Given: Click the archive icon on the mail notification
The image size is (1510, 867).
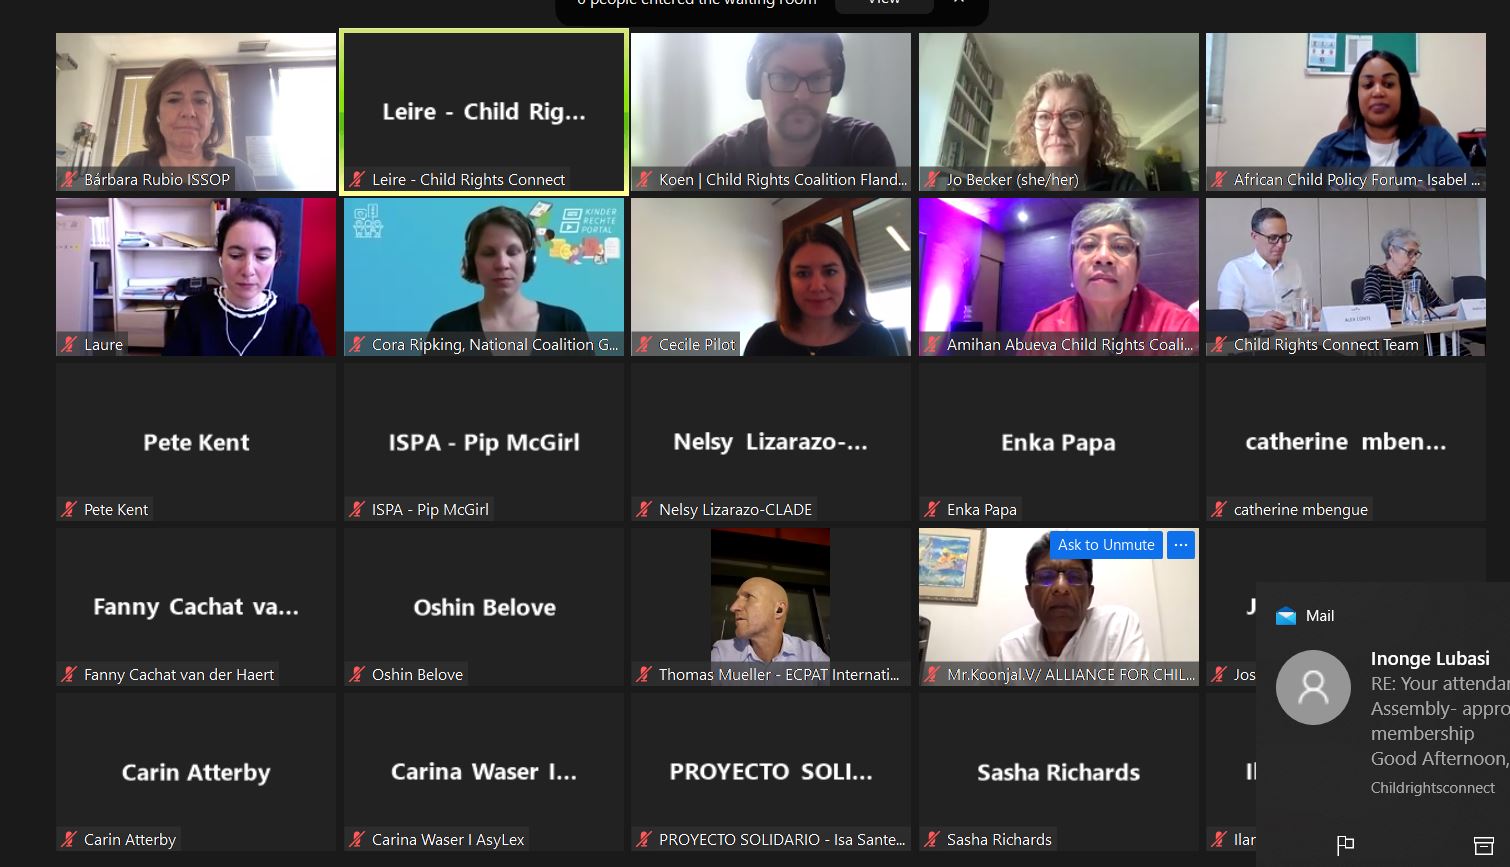Looking at the screenshot, I should 1483,846.
